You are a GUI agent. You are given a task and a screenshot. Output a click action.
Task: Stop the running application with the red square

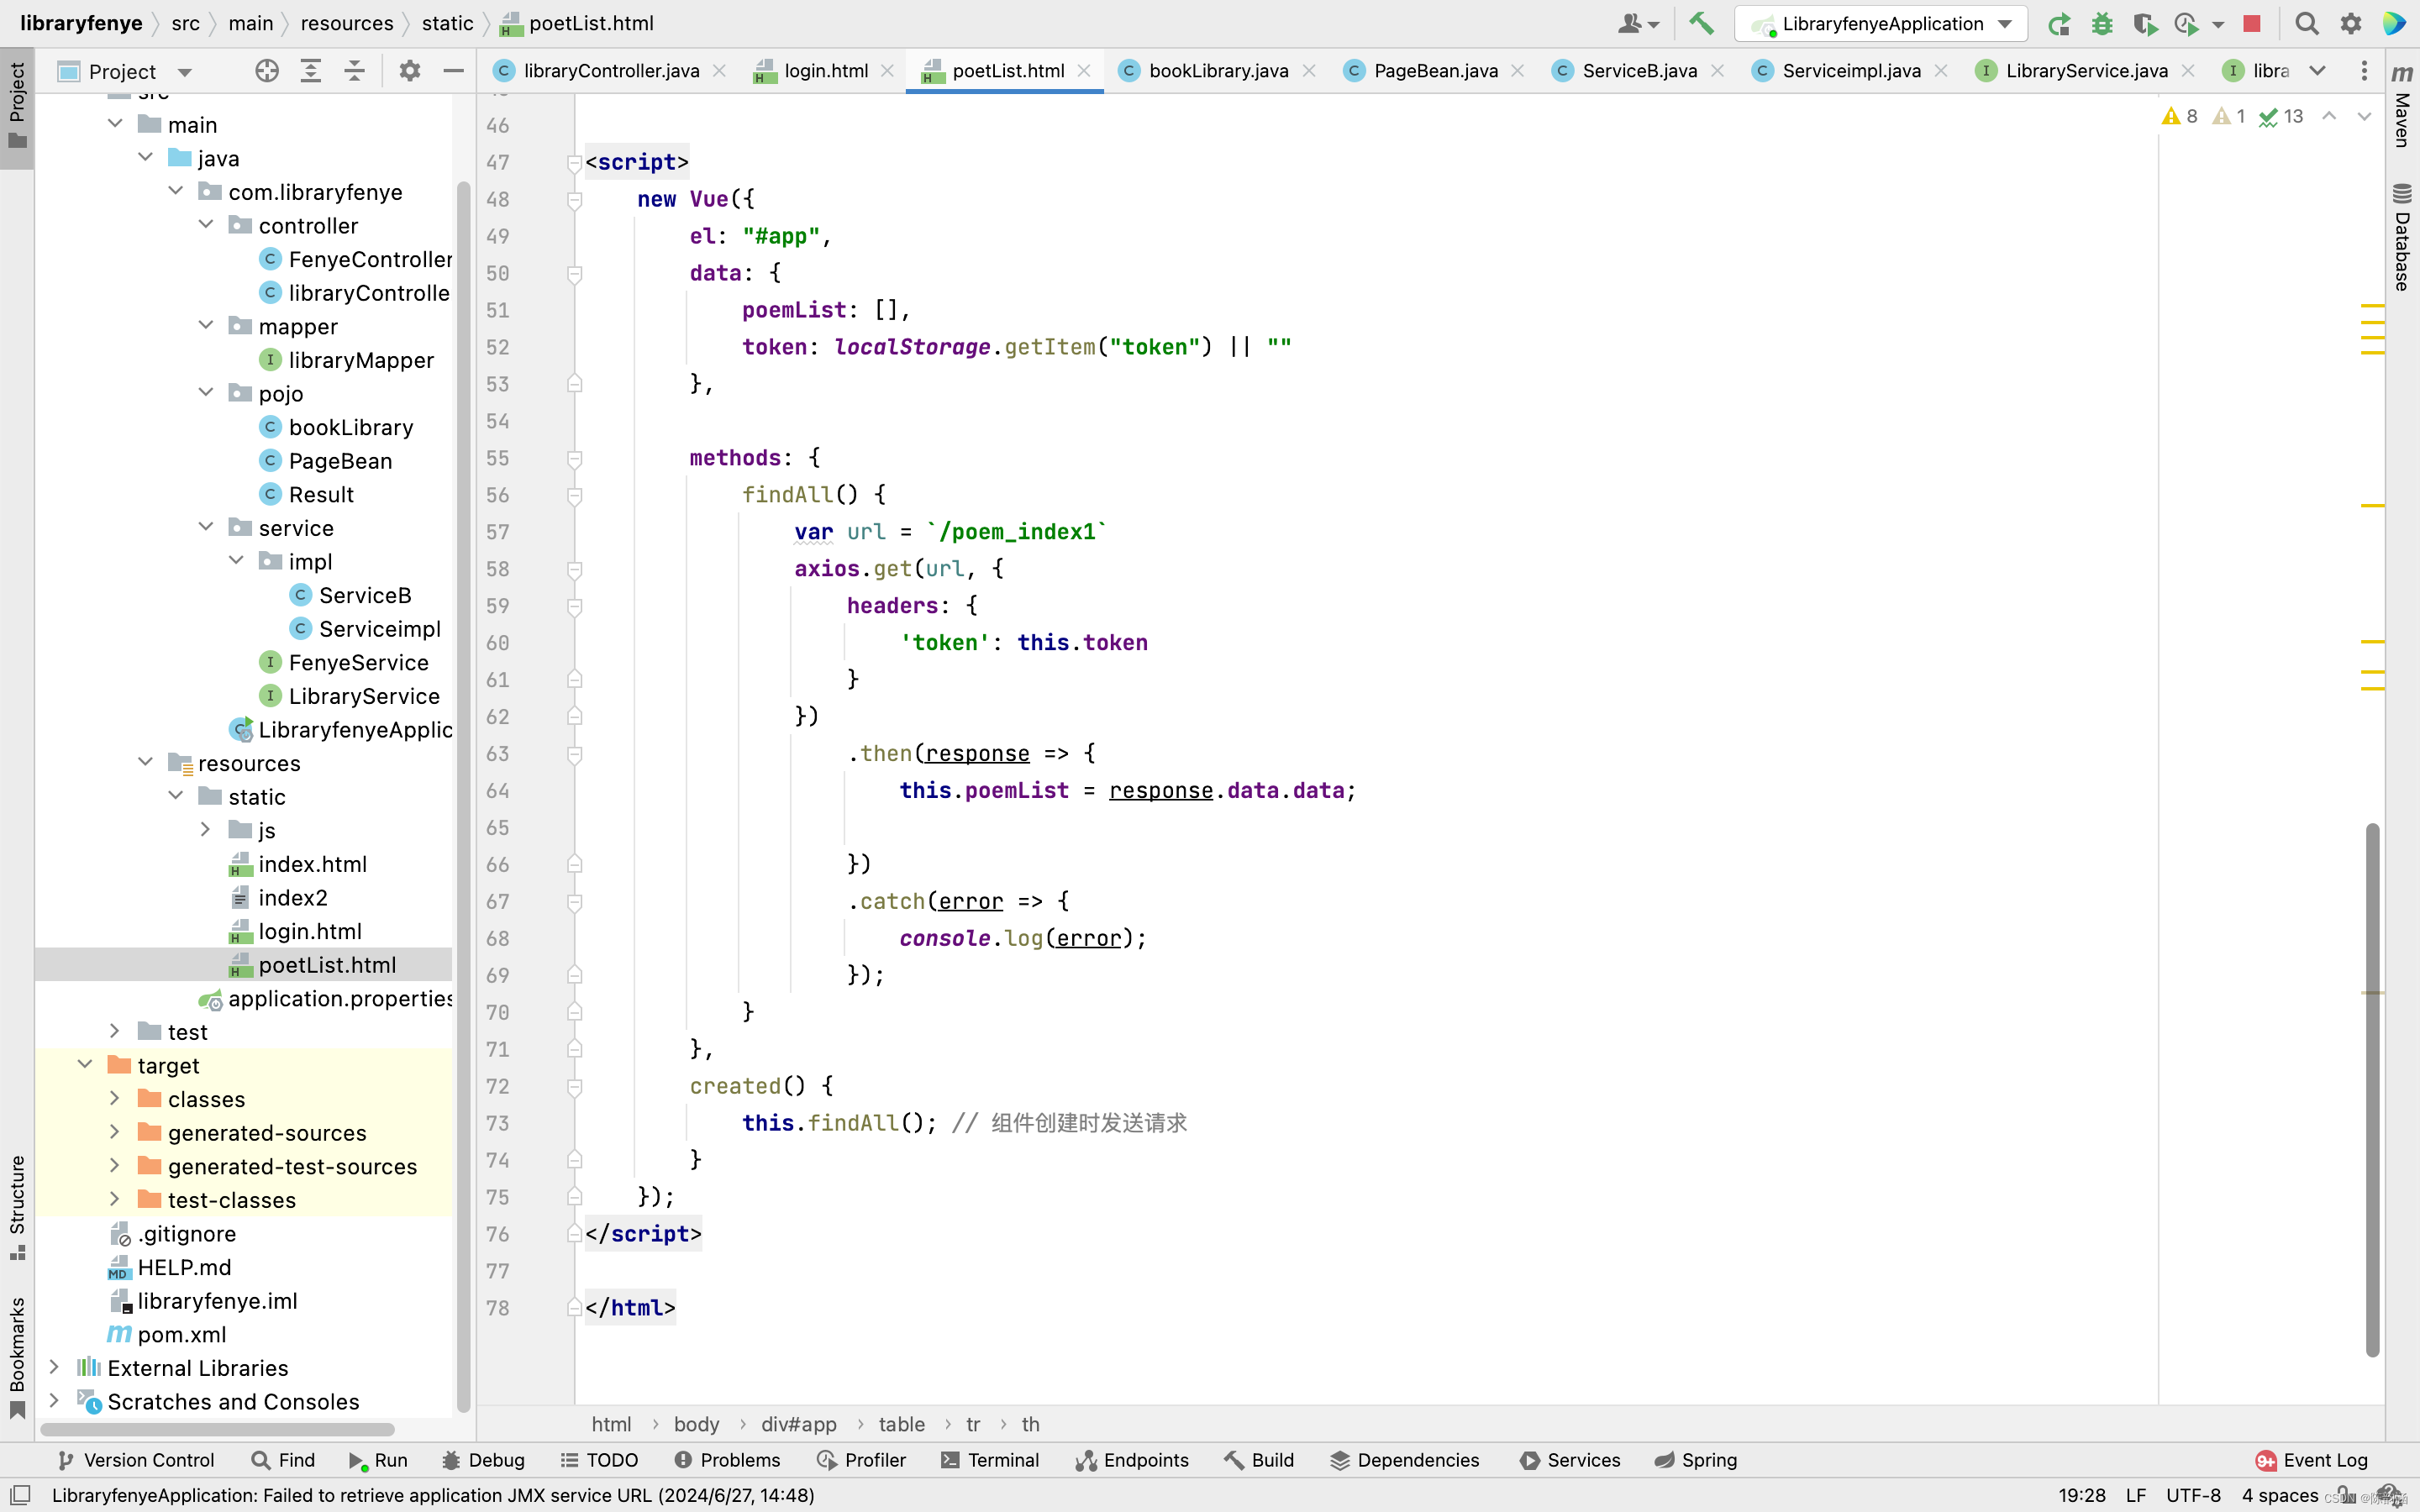pyautogui.click(x=2252, y=23)
